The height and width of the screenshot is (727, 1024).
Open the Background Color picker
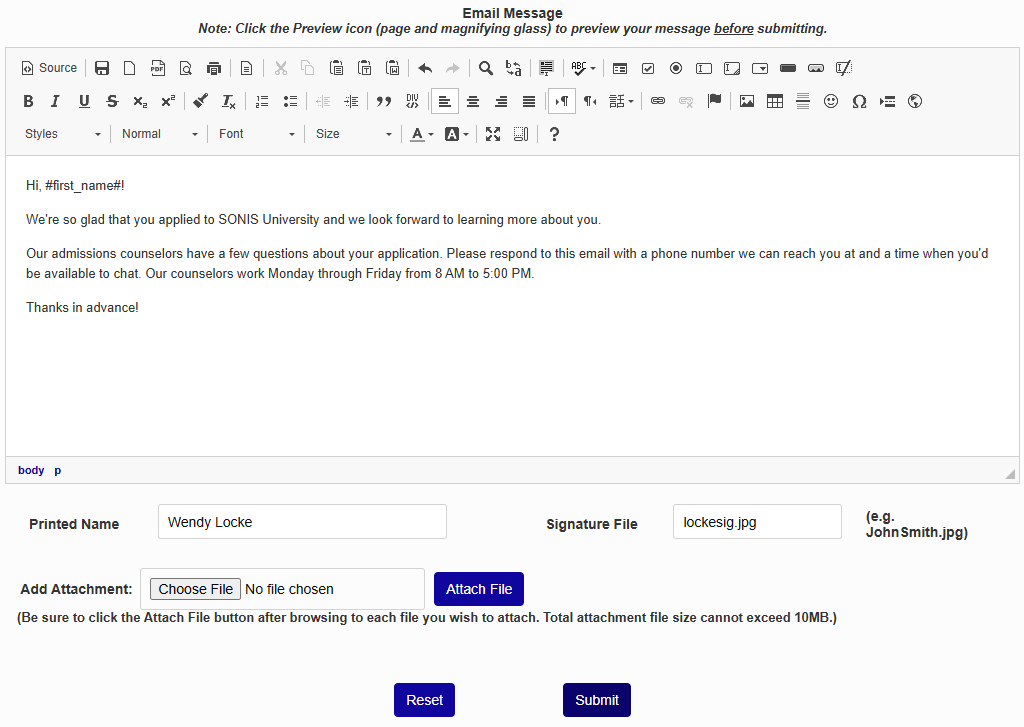(x=456, y=134)
